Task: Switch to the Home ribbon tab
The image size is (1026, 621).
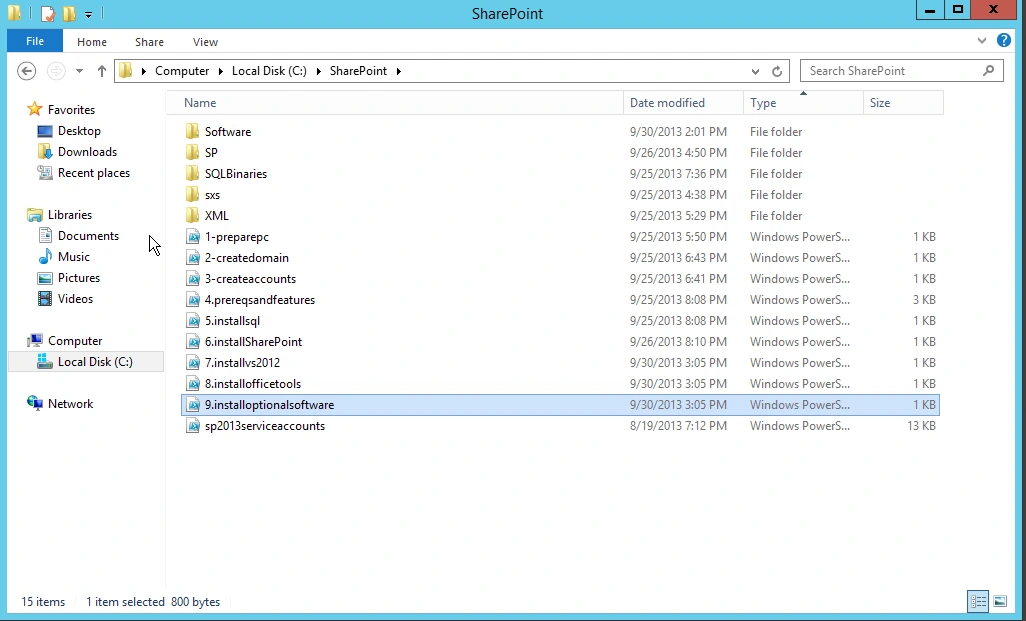Action: (x=92, y=42)
